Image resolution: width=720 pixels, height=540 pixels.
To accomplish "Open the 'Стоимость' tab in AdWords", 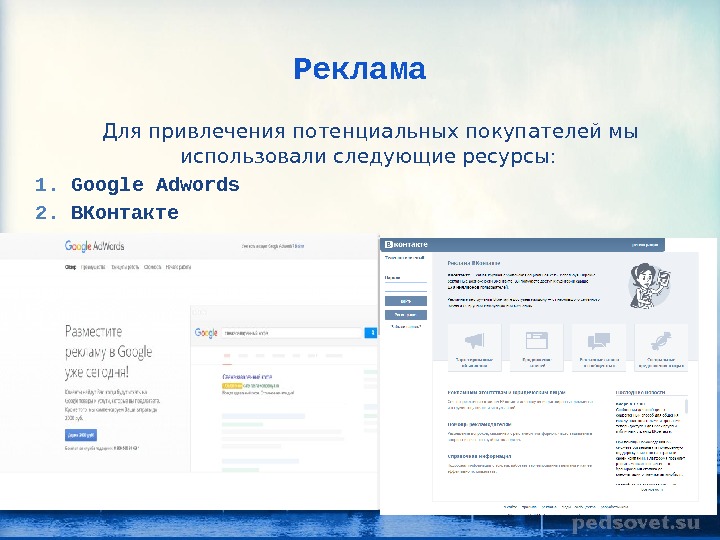I will pos(152,267).
